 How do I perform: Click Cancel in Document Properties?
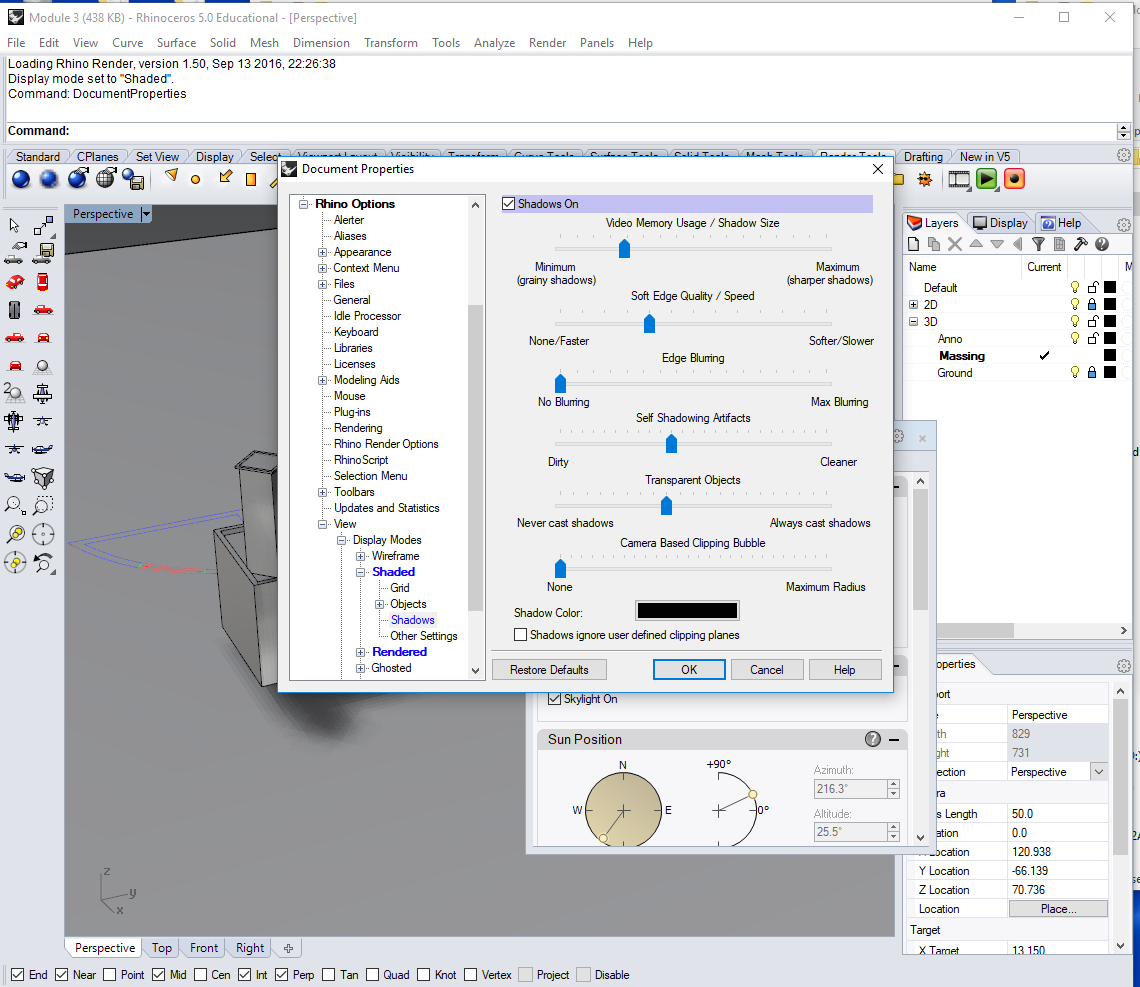point(766,669)
